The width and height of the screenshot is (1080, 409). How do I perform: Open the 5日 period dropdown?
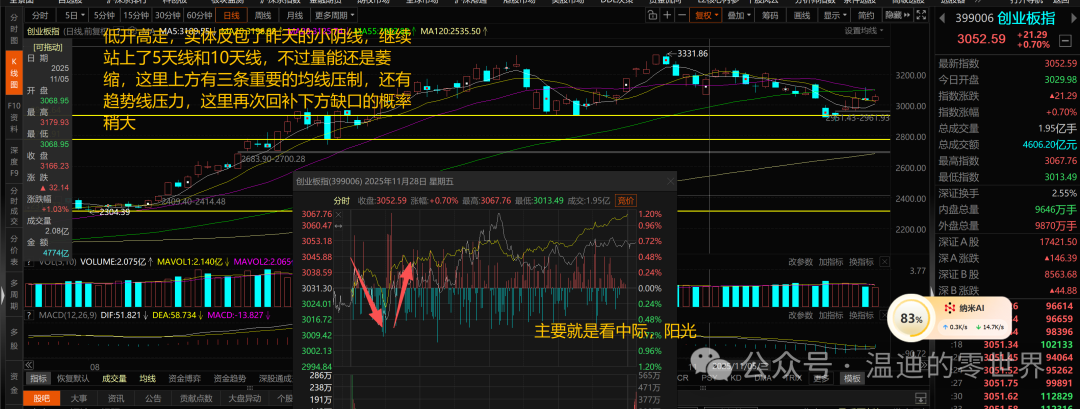tap(72, 15)
